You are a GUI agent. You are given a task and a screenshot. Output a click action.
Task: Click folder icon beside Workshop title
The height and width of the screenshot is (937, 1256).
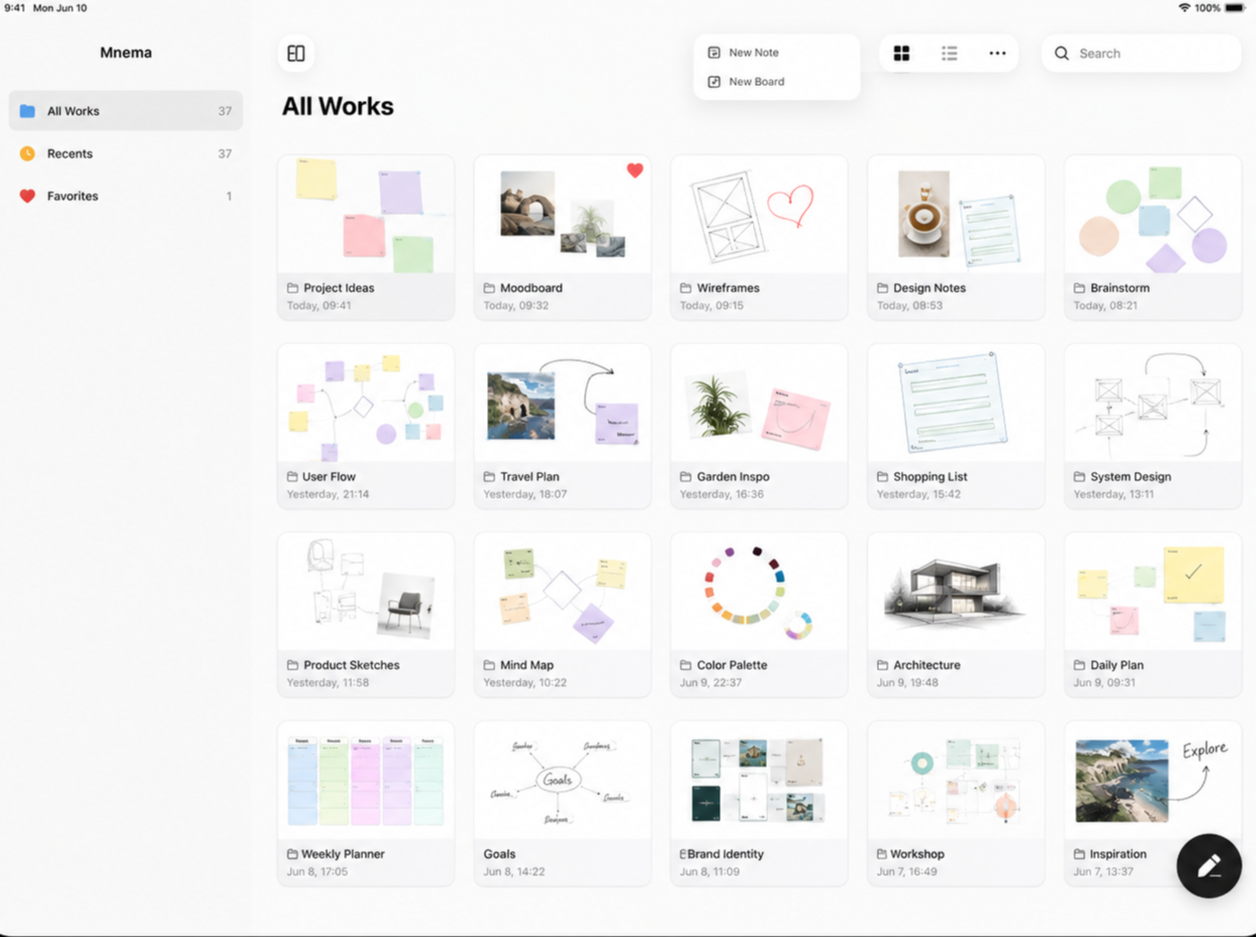[x=883, y=854]
